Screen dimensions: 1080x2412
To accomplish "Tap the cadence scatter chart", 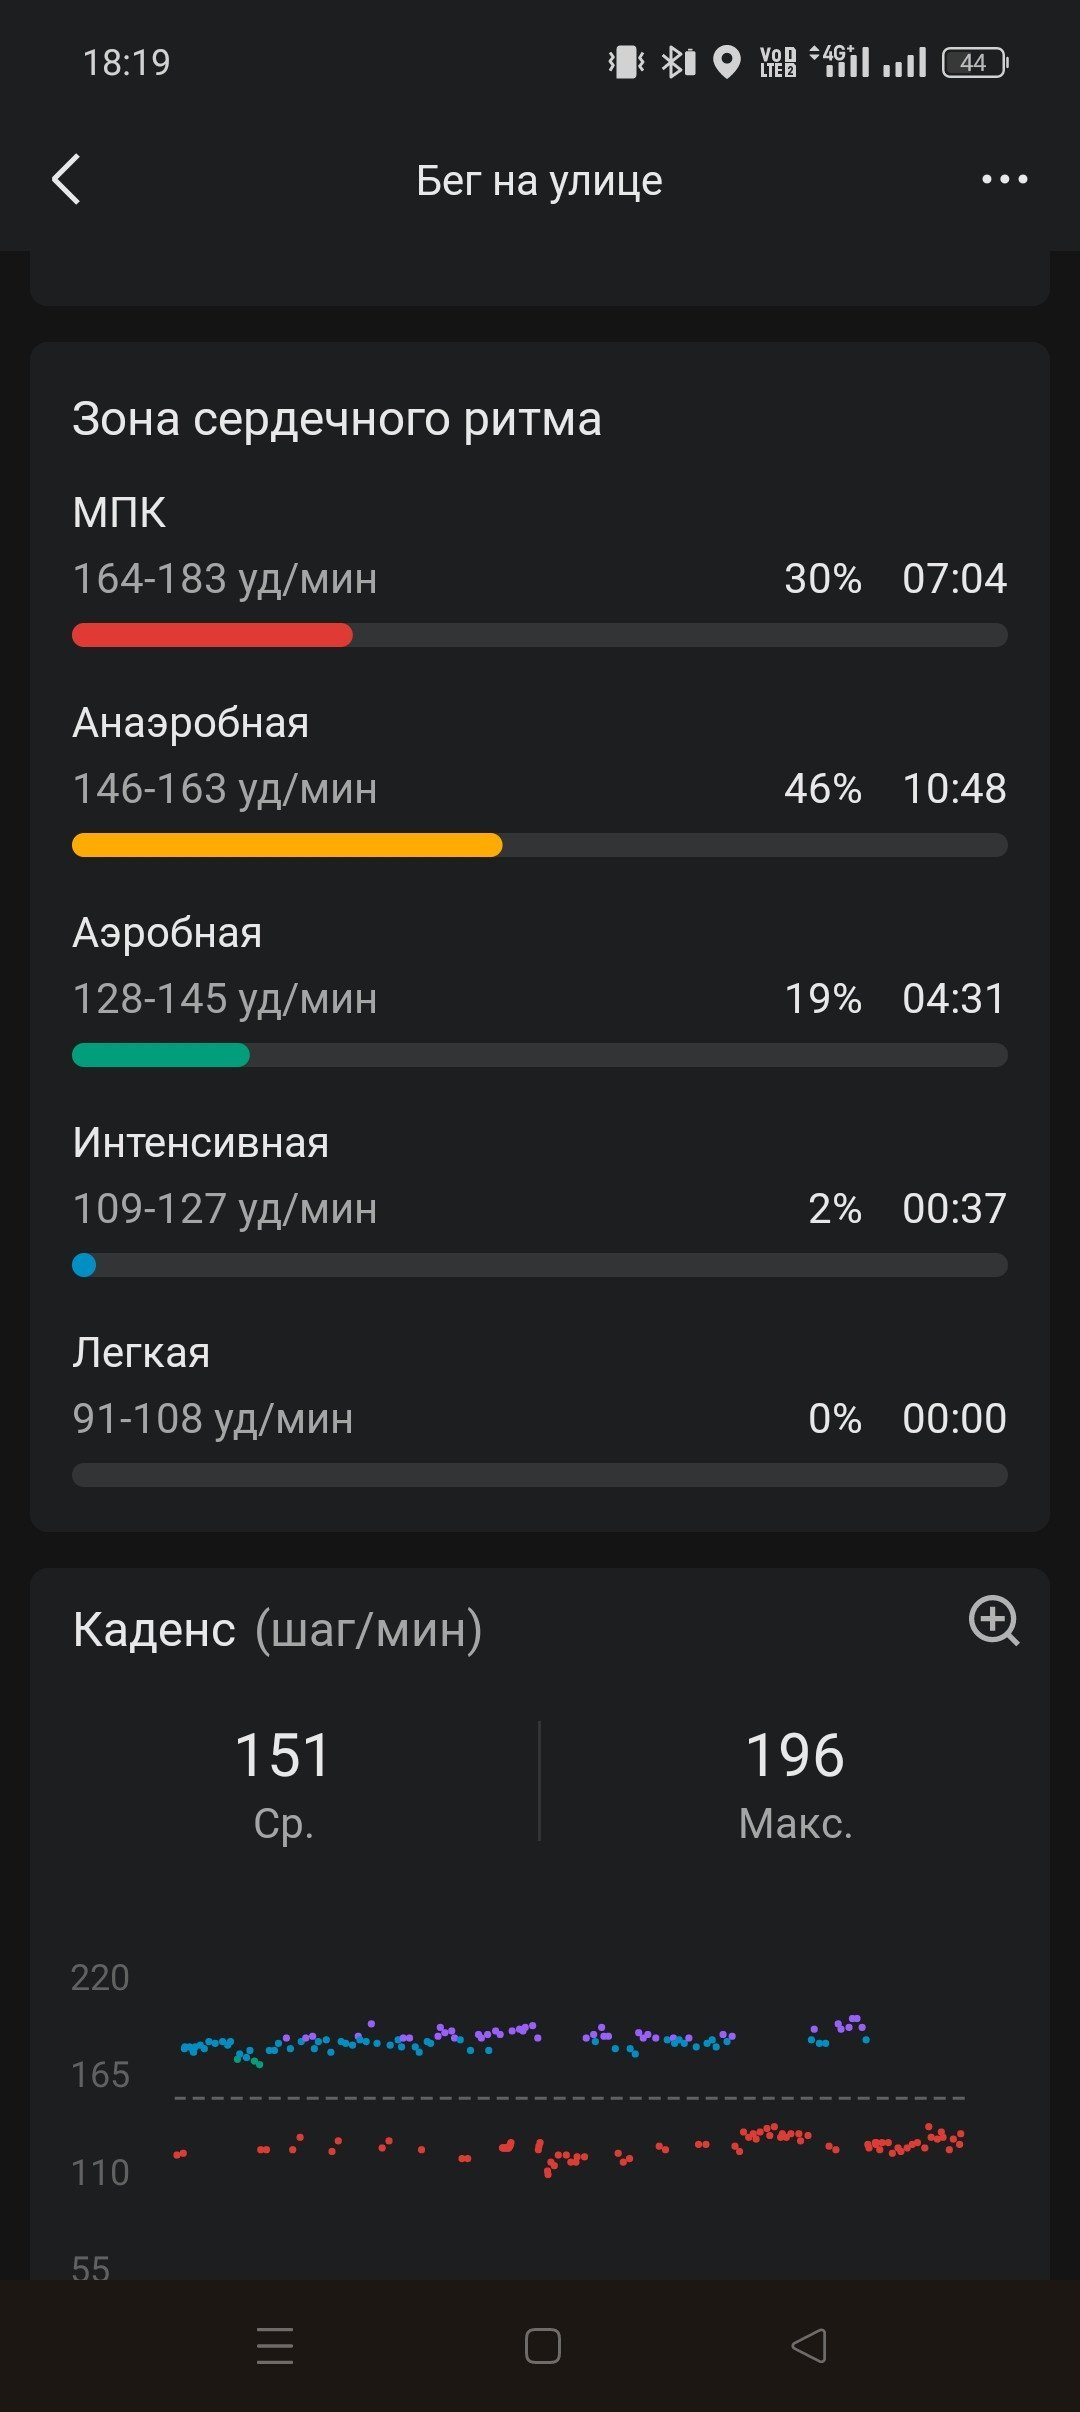I will click(569, 2100).
